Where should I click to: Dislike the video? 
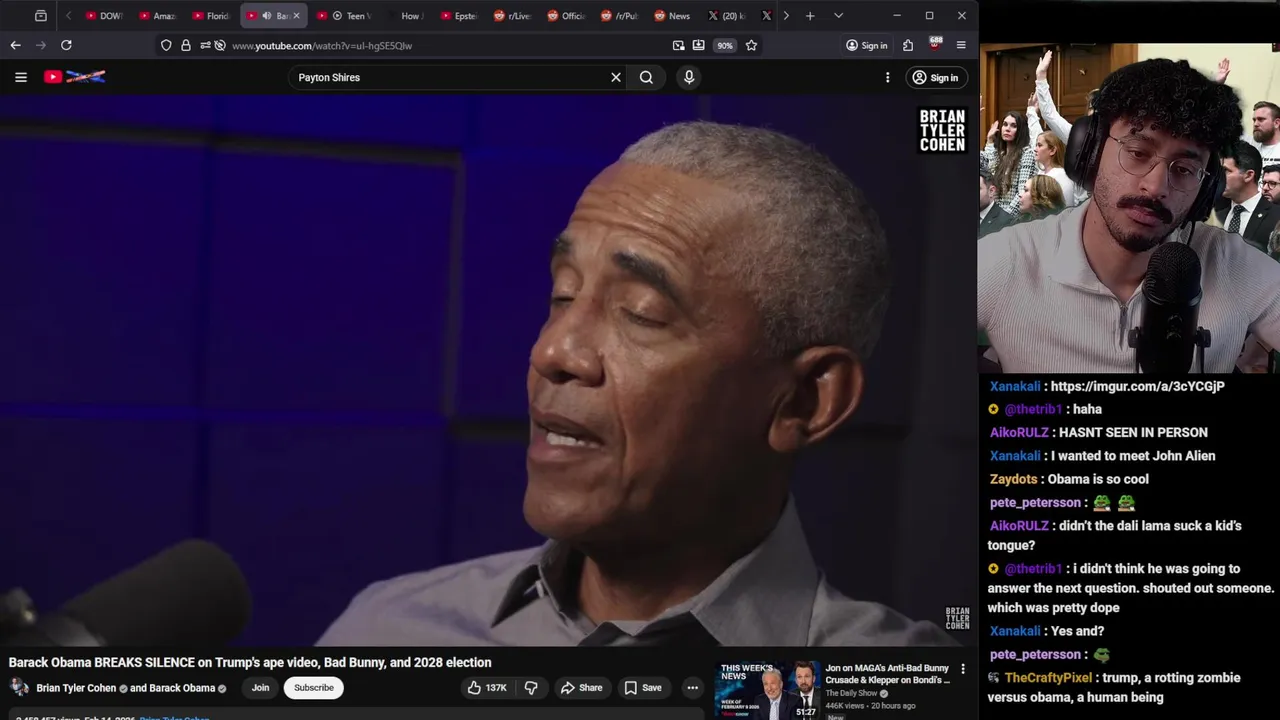tap(531, 687)
